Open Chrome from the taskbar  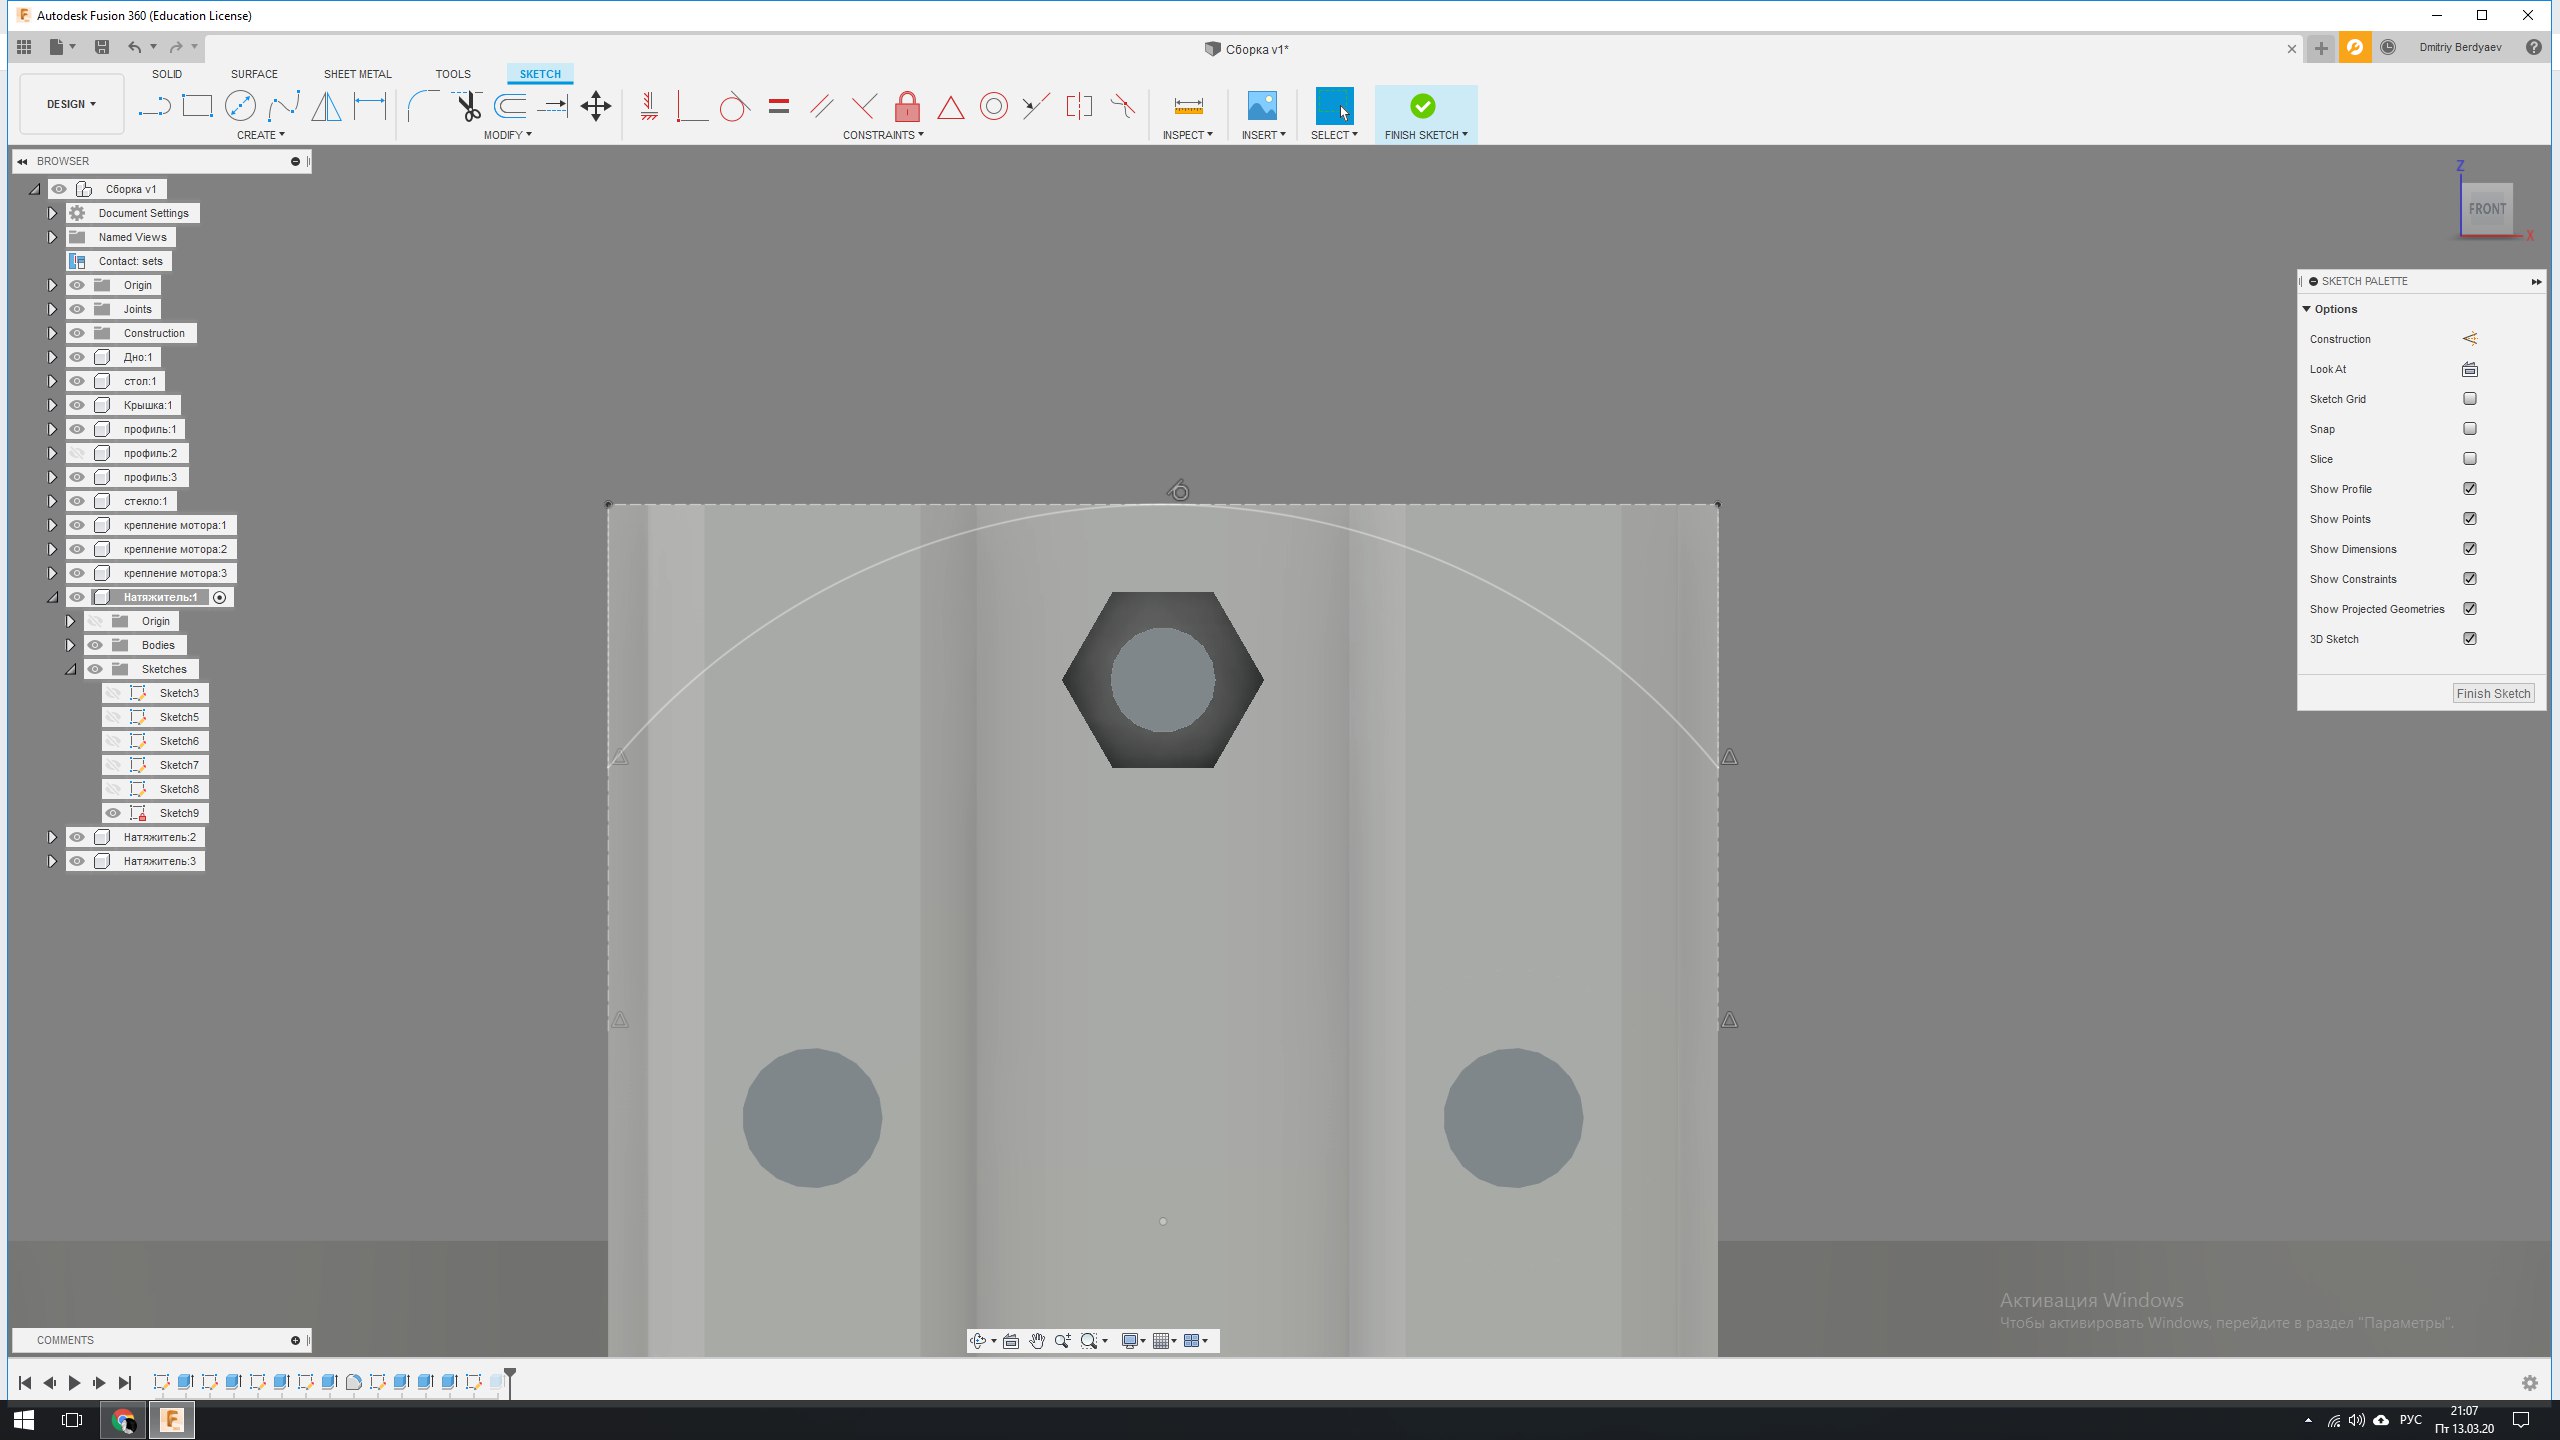(124, 1420)
